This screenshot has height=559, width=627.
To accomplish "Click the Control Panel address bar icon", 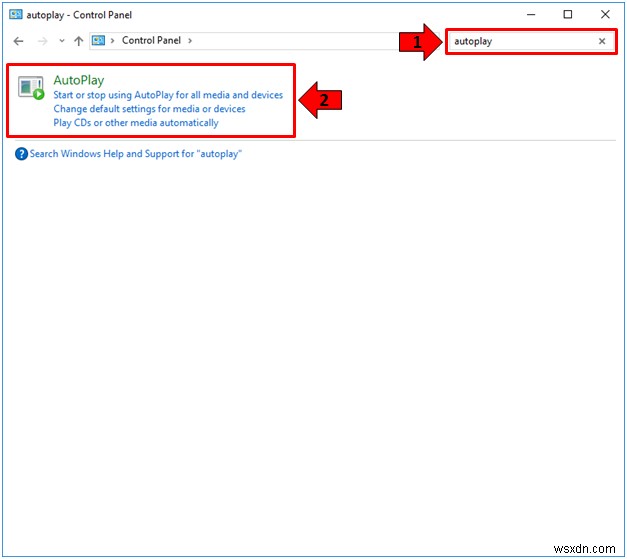I will coord(98,40).
